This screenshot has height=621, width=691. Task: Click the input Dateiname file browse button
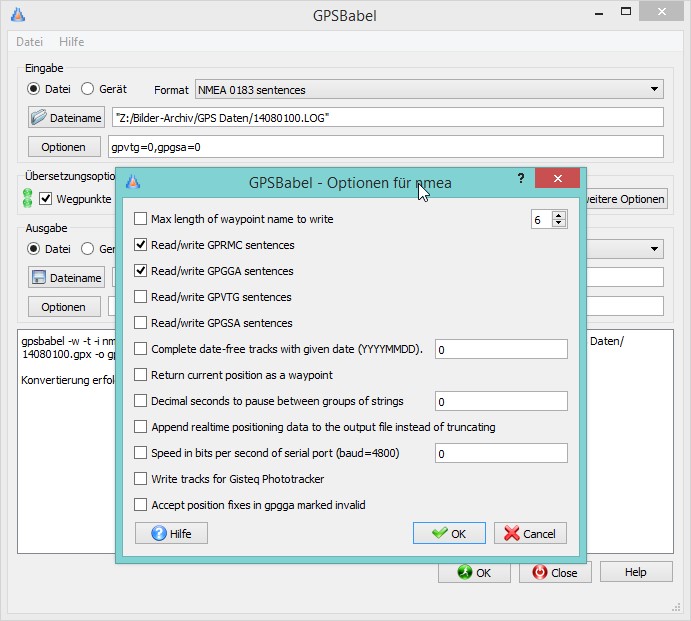pos(66,117)
